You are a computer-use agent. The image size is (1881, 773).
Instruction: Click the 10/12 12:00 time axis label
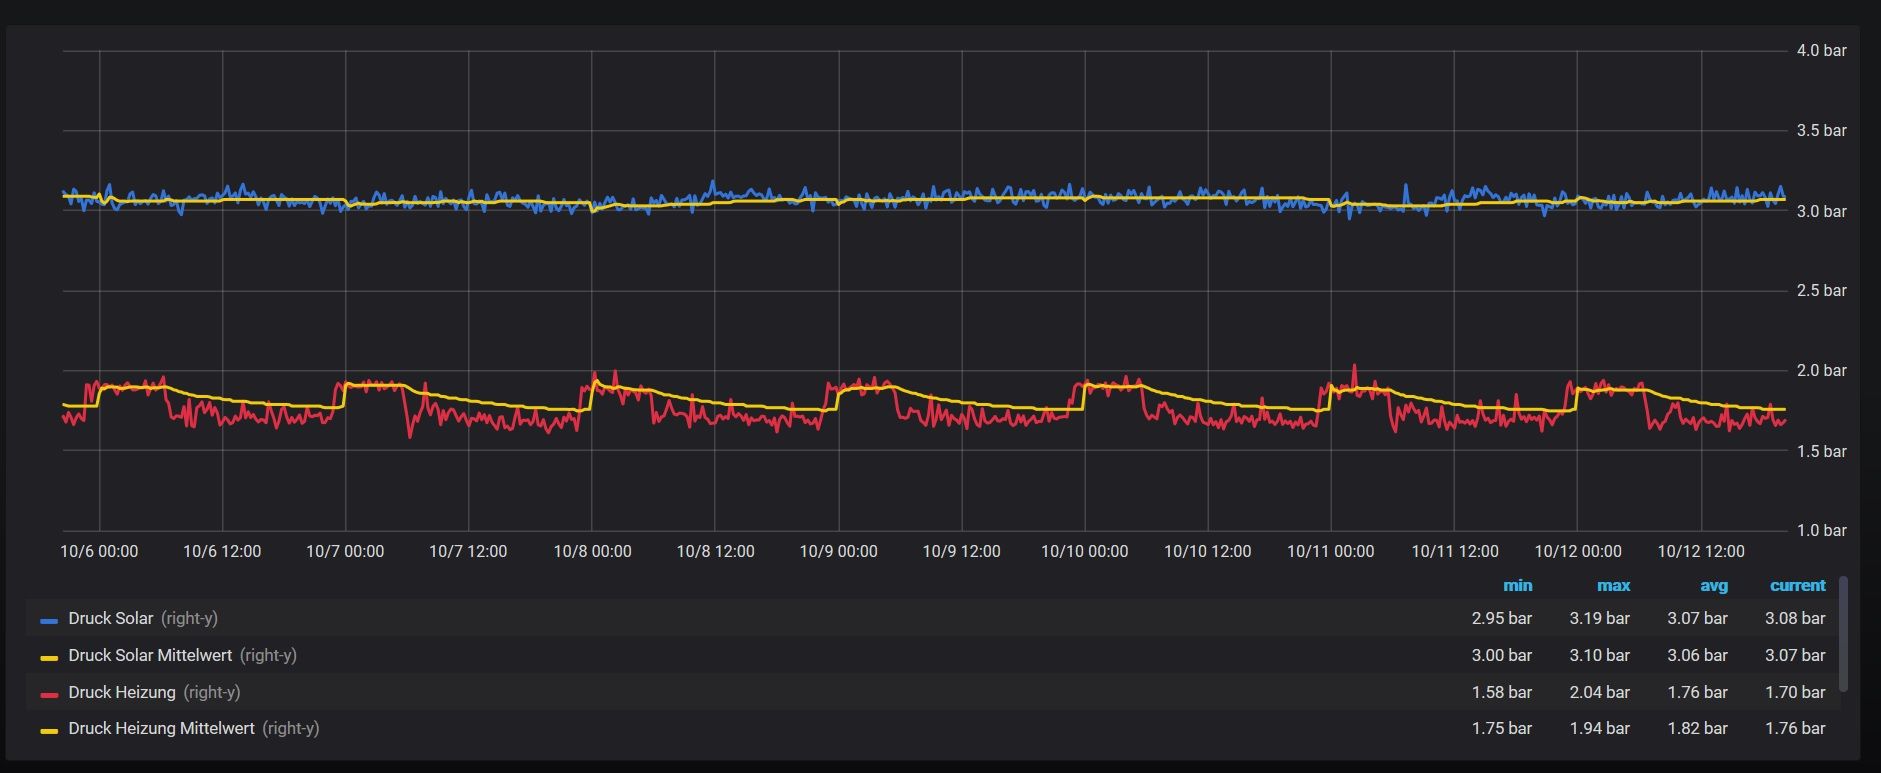[1700, 551]
